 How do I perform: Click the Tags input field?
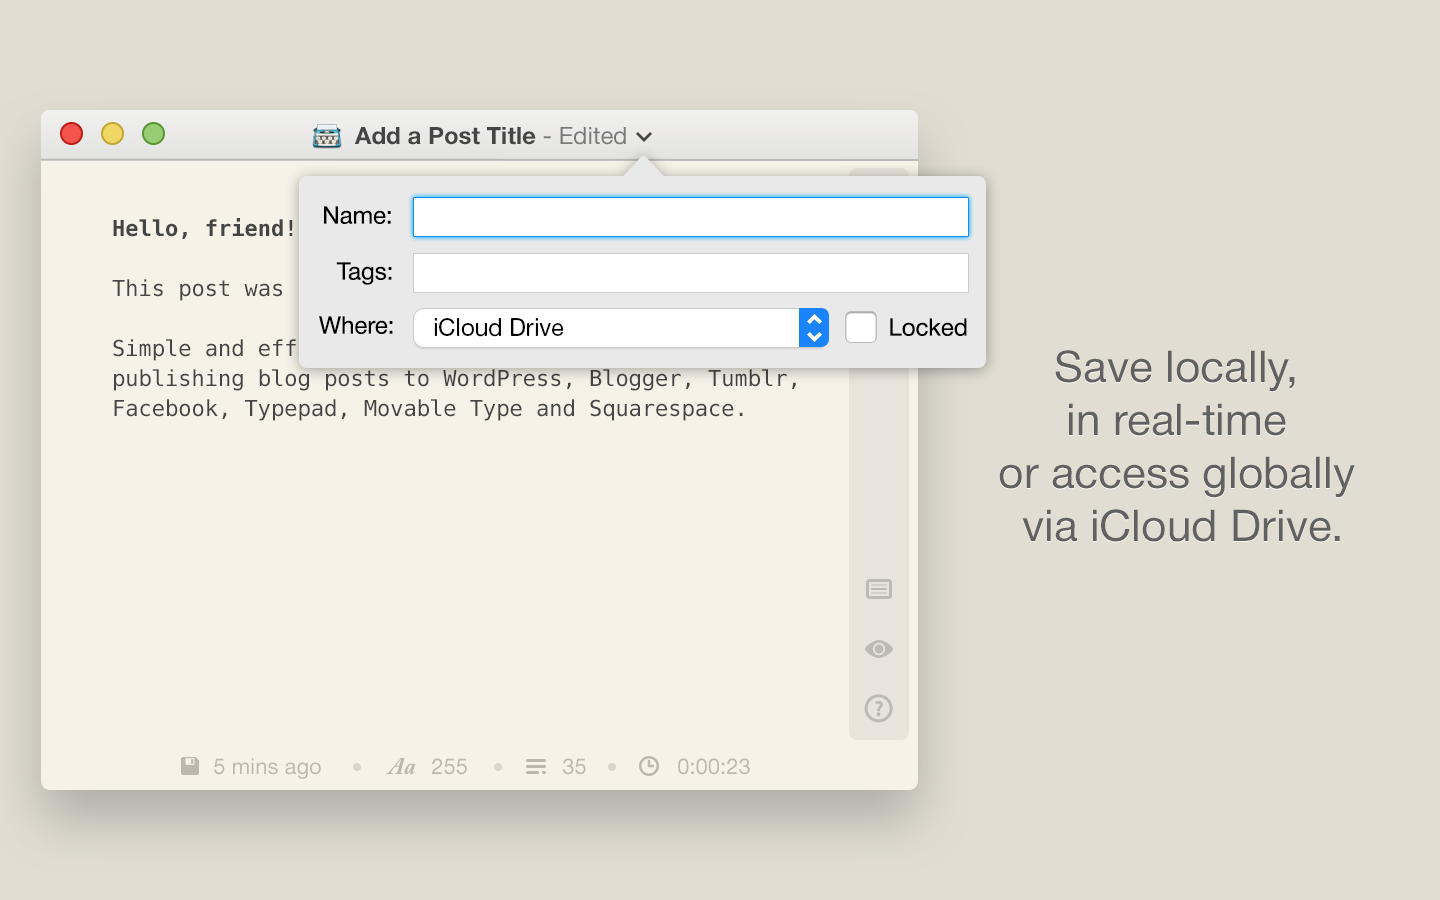[x=690, y=273]
